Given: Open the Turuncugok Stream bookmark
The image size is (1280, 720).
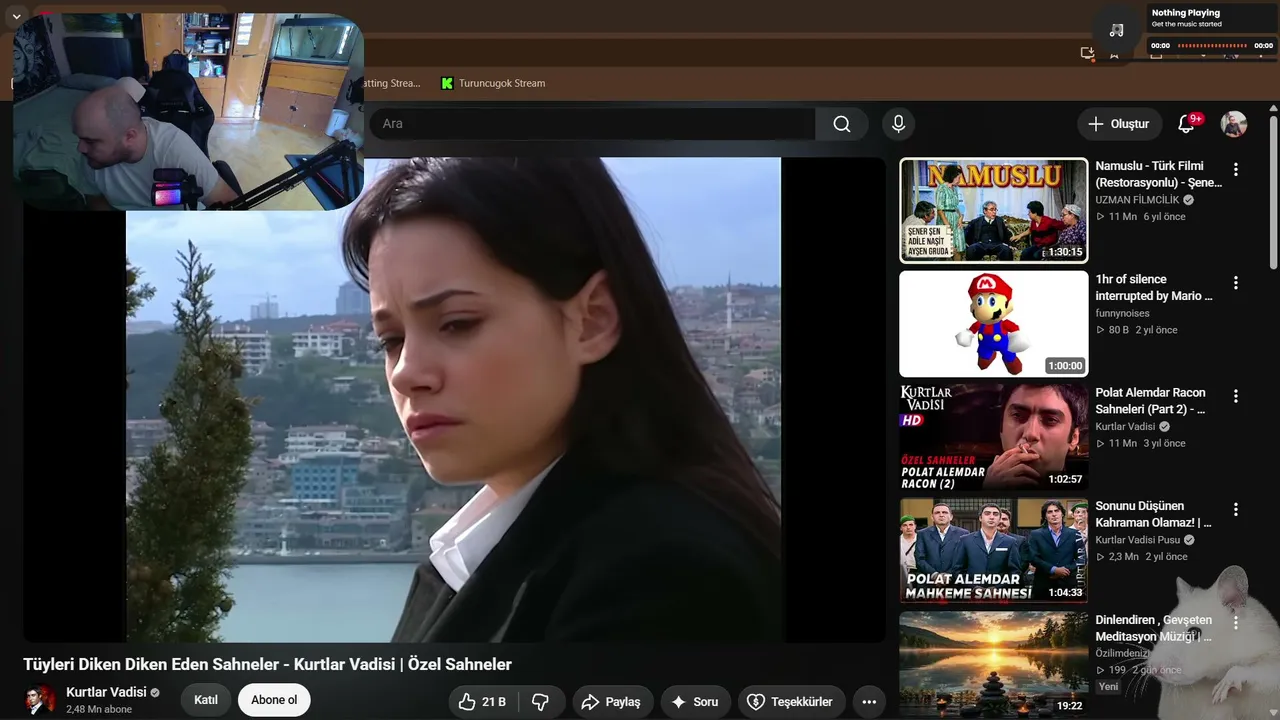Looking at the screenshot, I should point(493,83).
